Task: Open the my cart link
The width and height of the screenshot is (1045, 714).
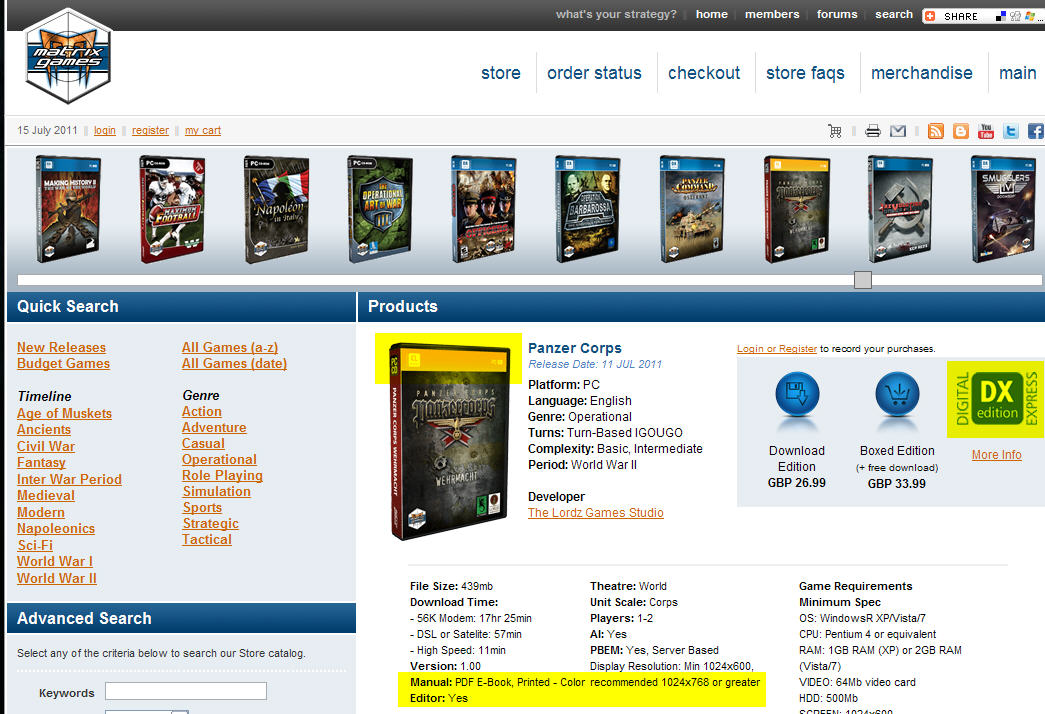Action: [203, 131]
